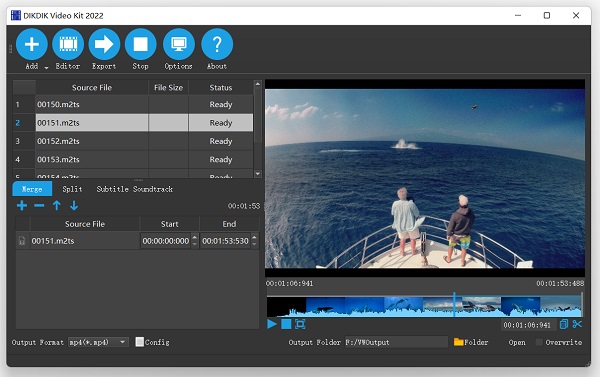Remove a clip with the minus icon
Image resolution: width=600 pixels, height=377 pixels.
39,206
